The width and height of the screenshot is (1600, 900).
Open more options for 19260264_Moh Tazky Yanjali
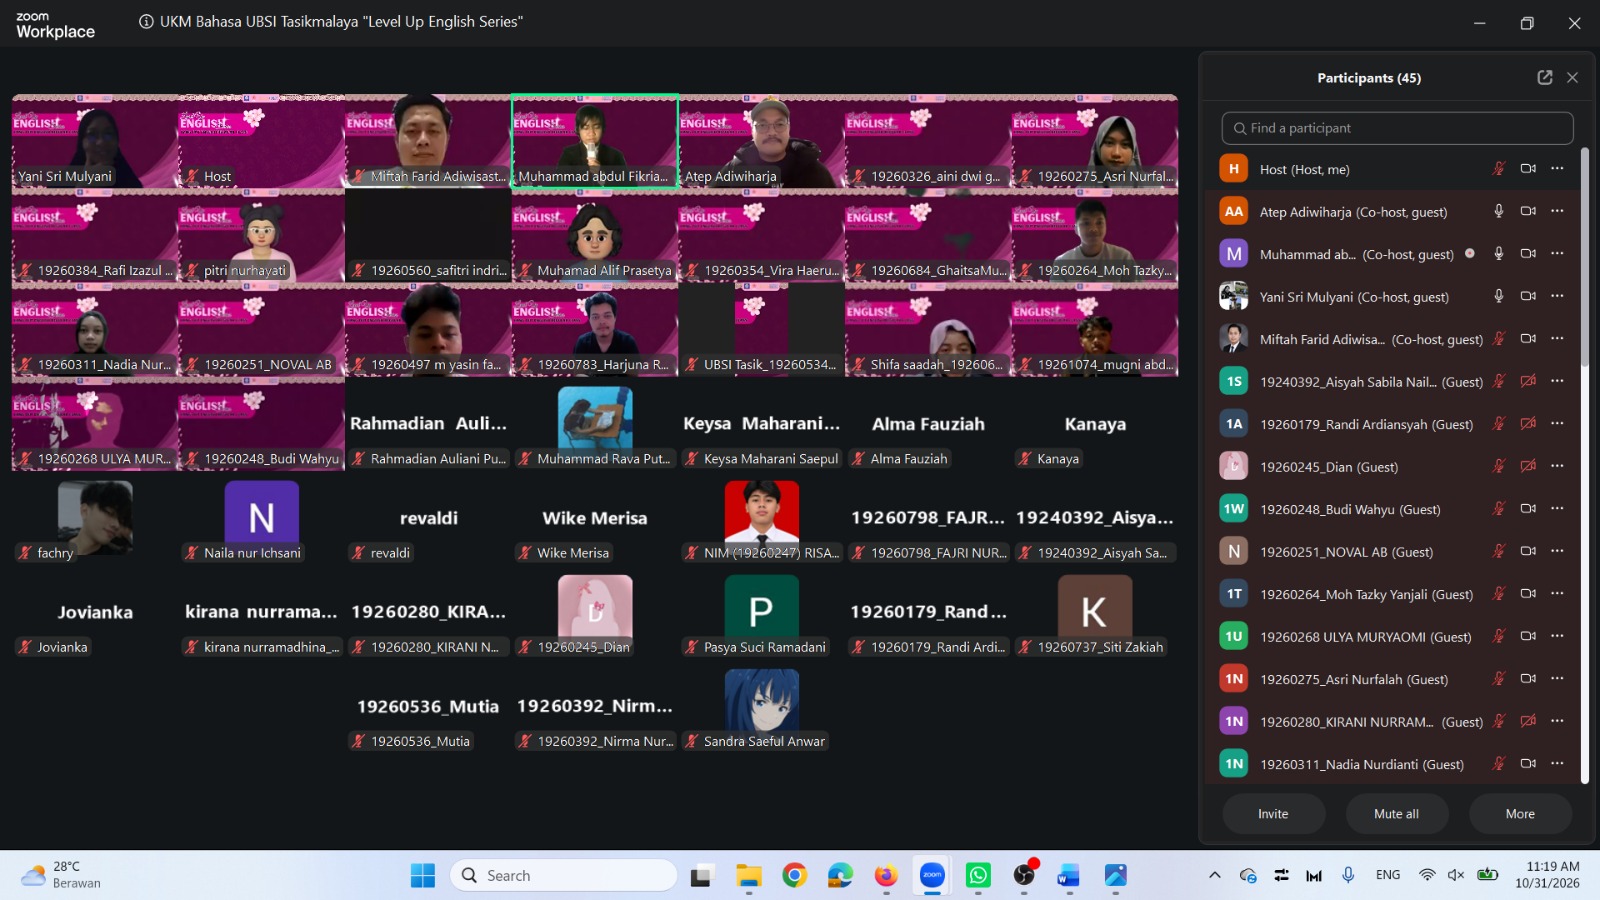[x=1557, y=594]
